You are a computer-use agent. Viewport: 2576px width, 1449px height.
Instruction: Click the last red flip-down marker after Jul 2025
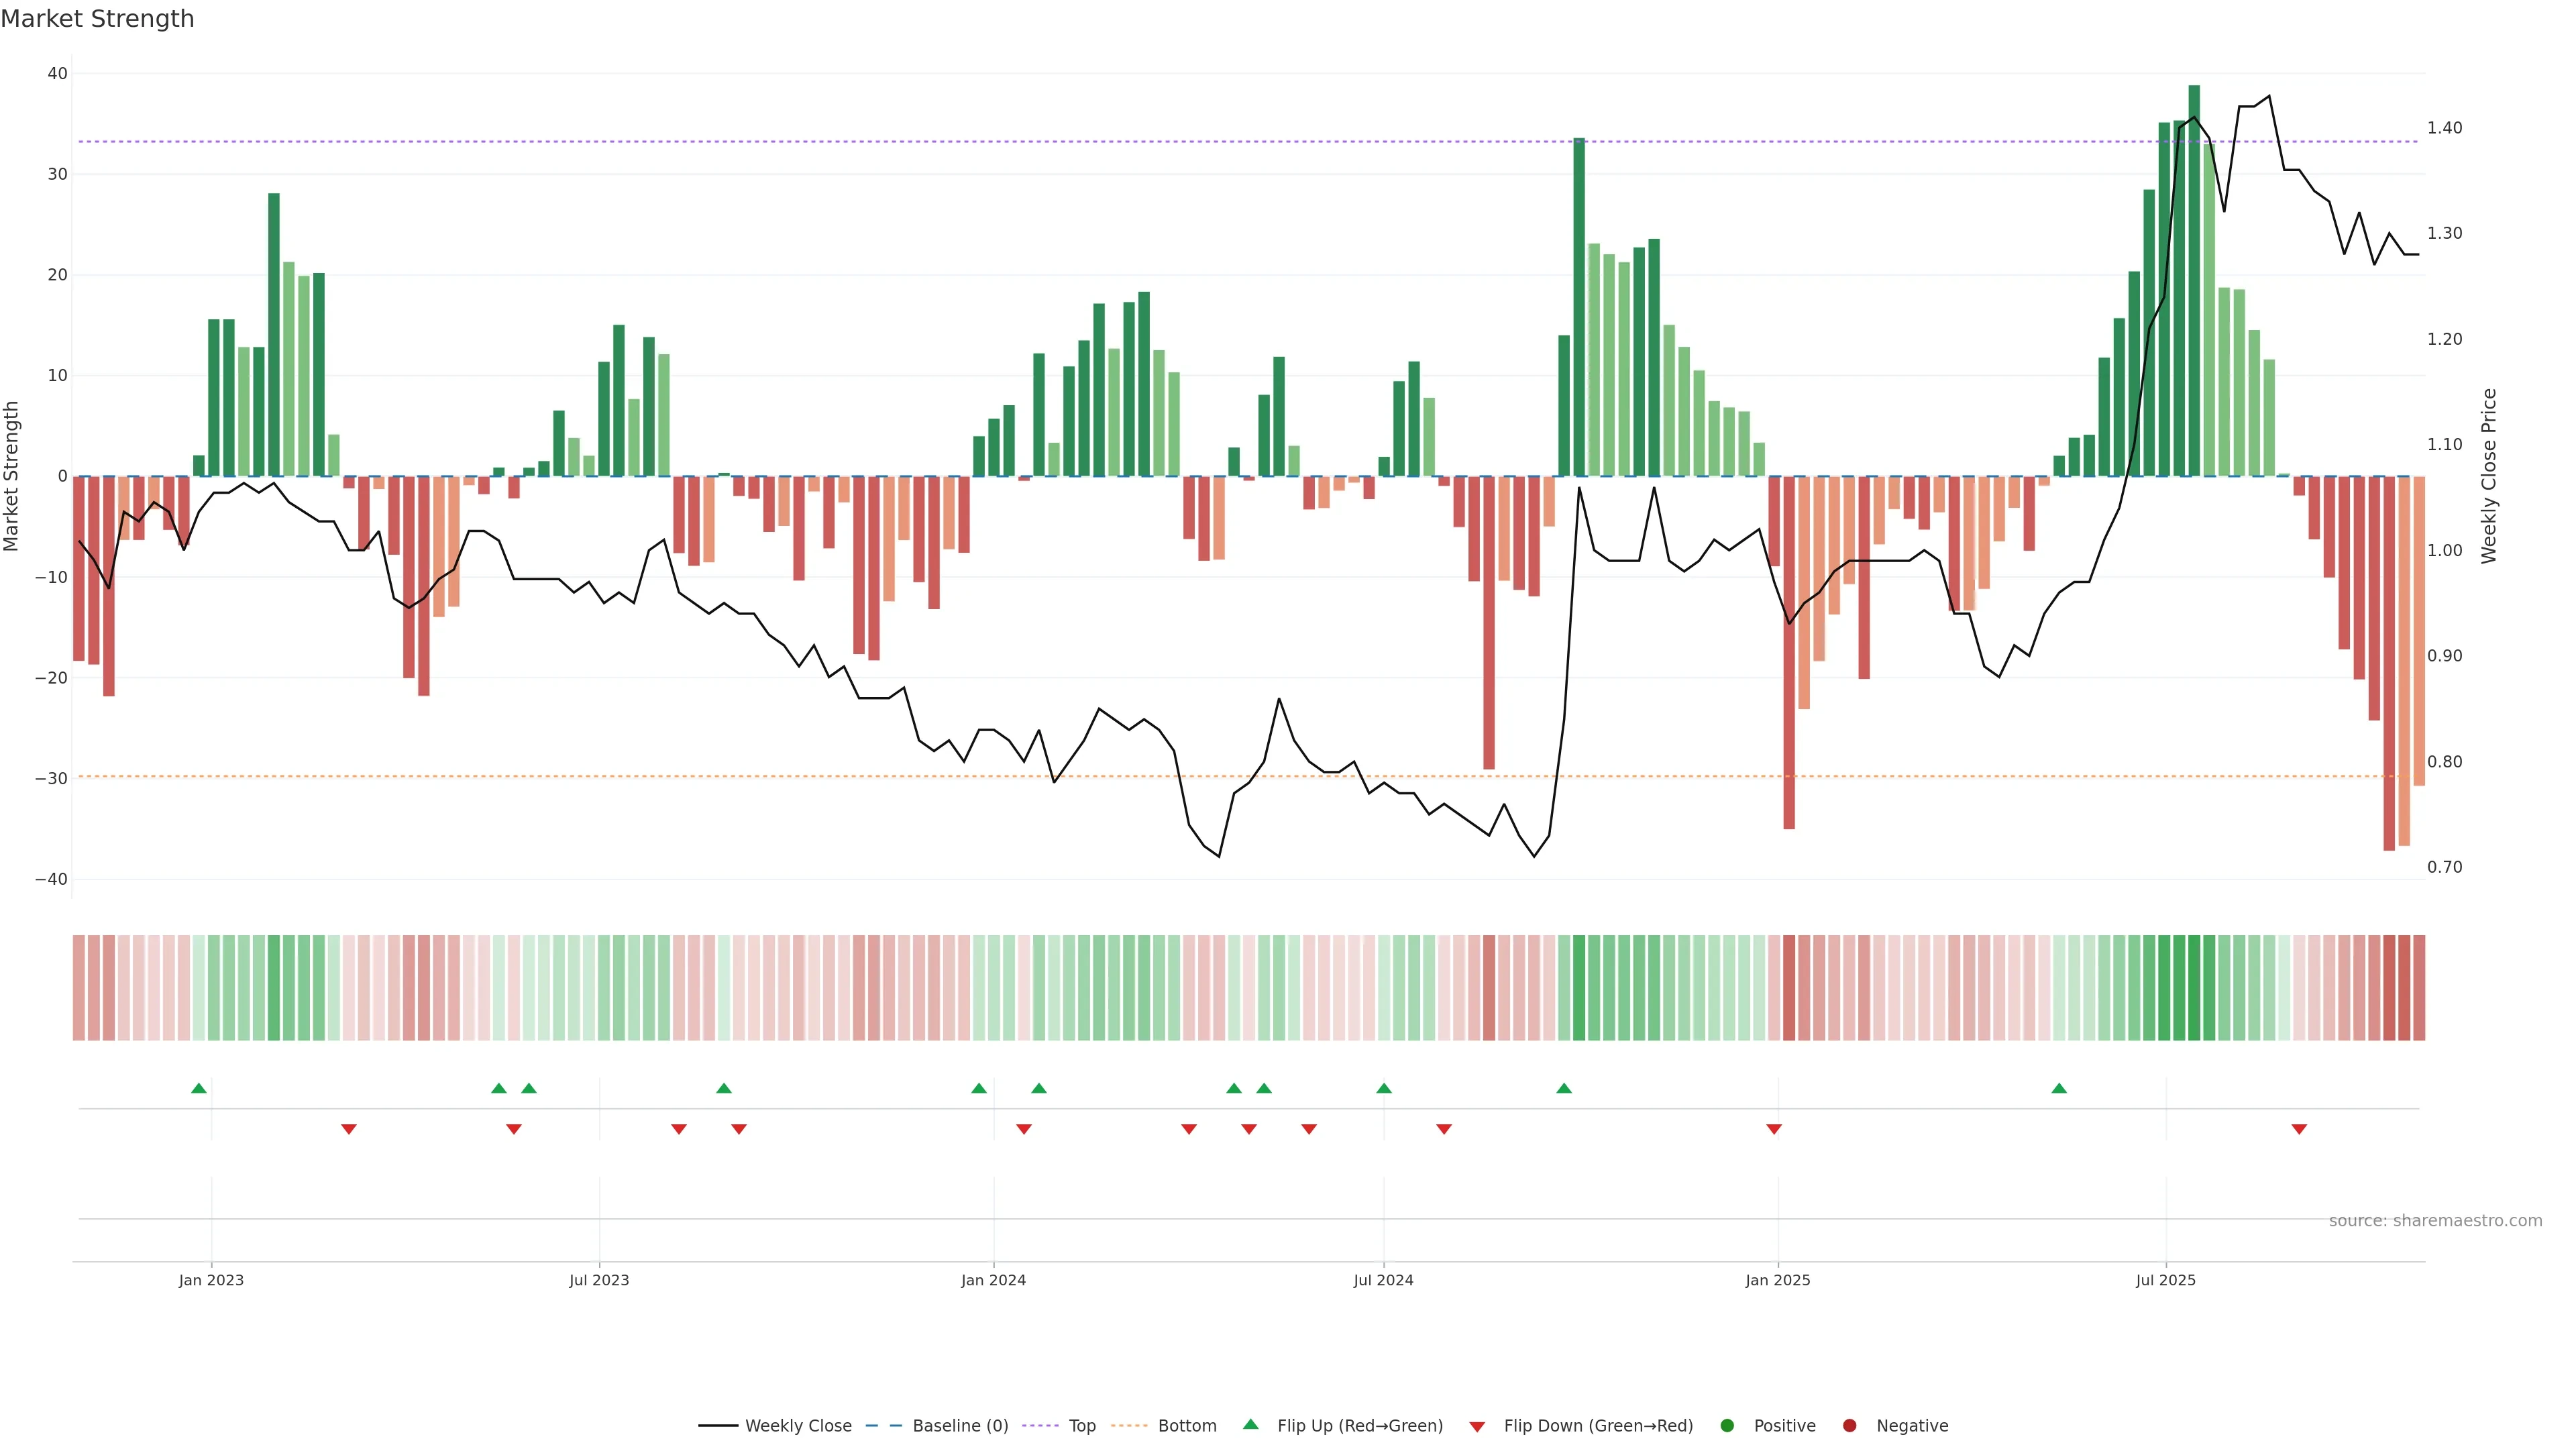coord(2299,1129)
